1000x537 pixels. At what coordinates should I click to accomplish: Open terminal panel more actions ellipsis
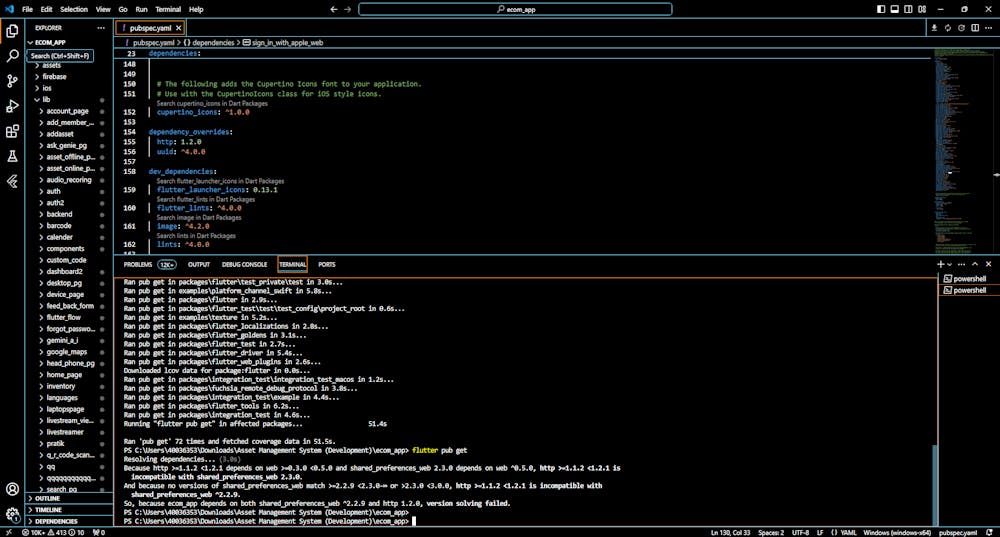coord(961,264)
